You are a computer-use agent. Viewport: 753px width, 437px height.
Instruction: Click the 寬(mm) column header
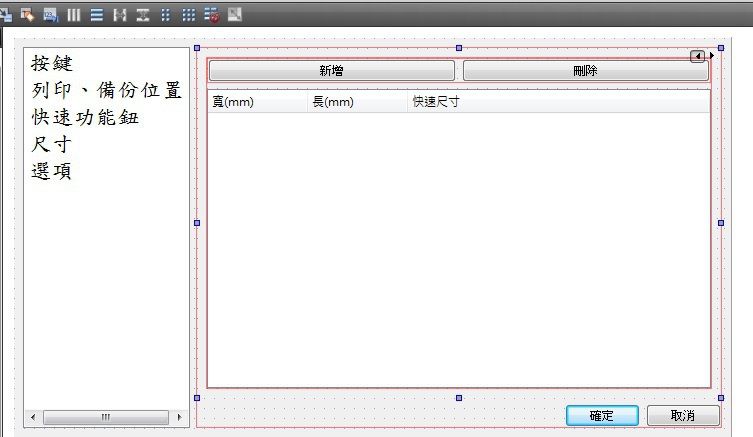click(x=258, y=101)
